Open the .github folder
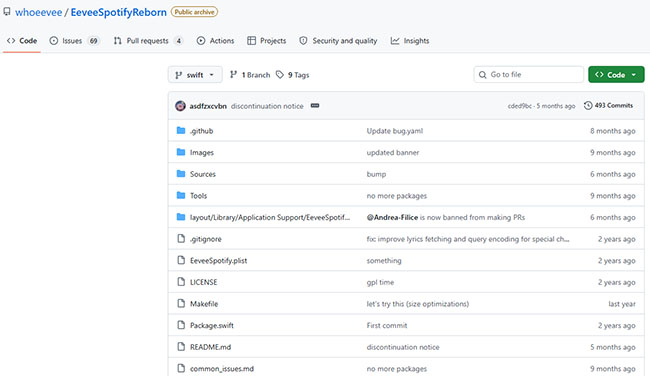The image size is (650, 376). (201, 131)
